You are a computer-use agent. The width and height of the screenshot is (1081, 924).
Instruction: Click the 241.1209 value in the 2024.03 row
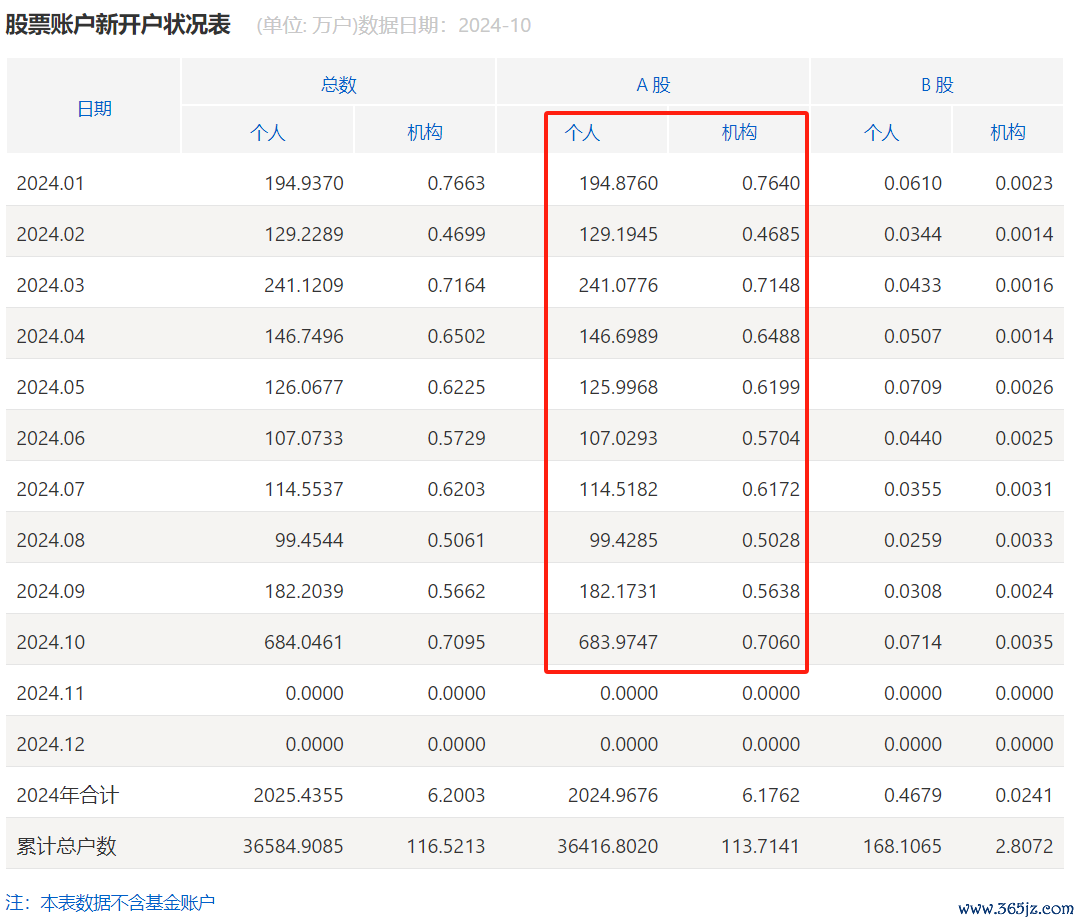click(303, 285)
